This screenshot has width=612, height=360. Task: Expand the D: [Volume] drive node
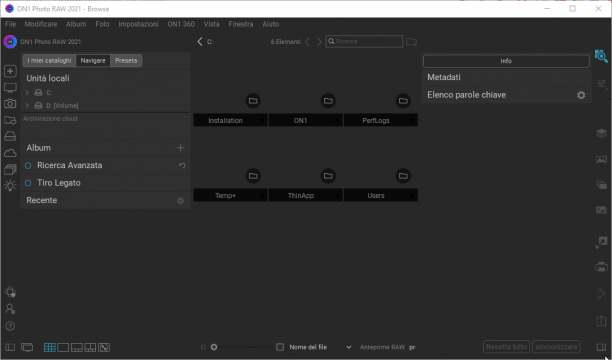tap(27, 105)
